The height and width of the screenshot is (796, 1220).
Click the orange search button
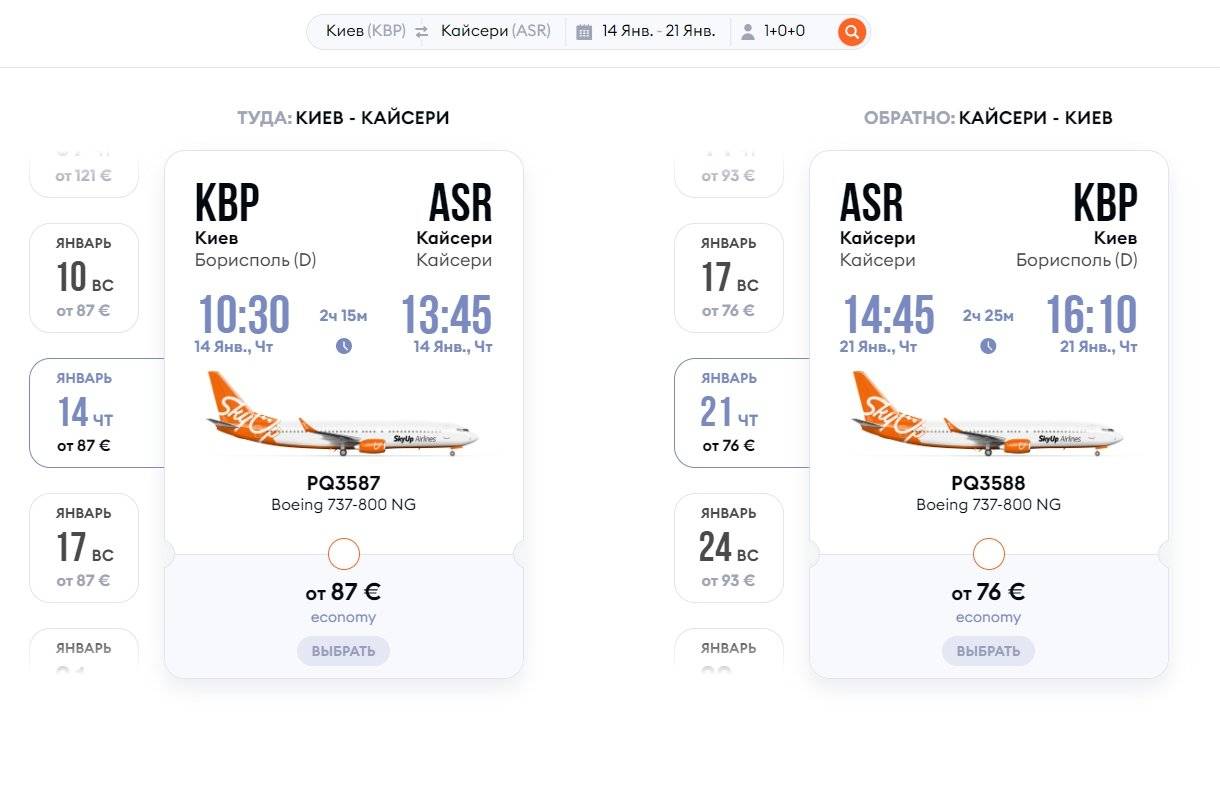(851, 32)
